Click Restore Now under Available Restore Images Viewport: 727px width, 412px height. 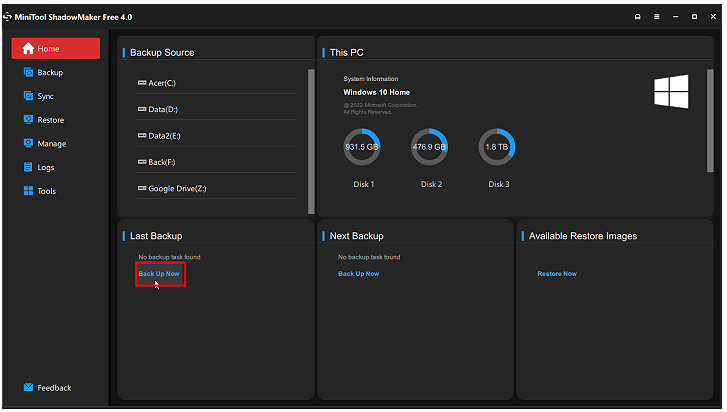tap(557, 273)
